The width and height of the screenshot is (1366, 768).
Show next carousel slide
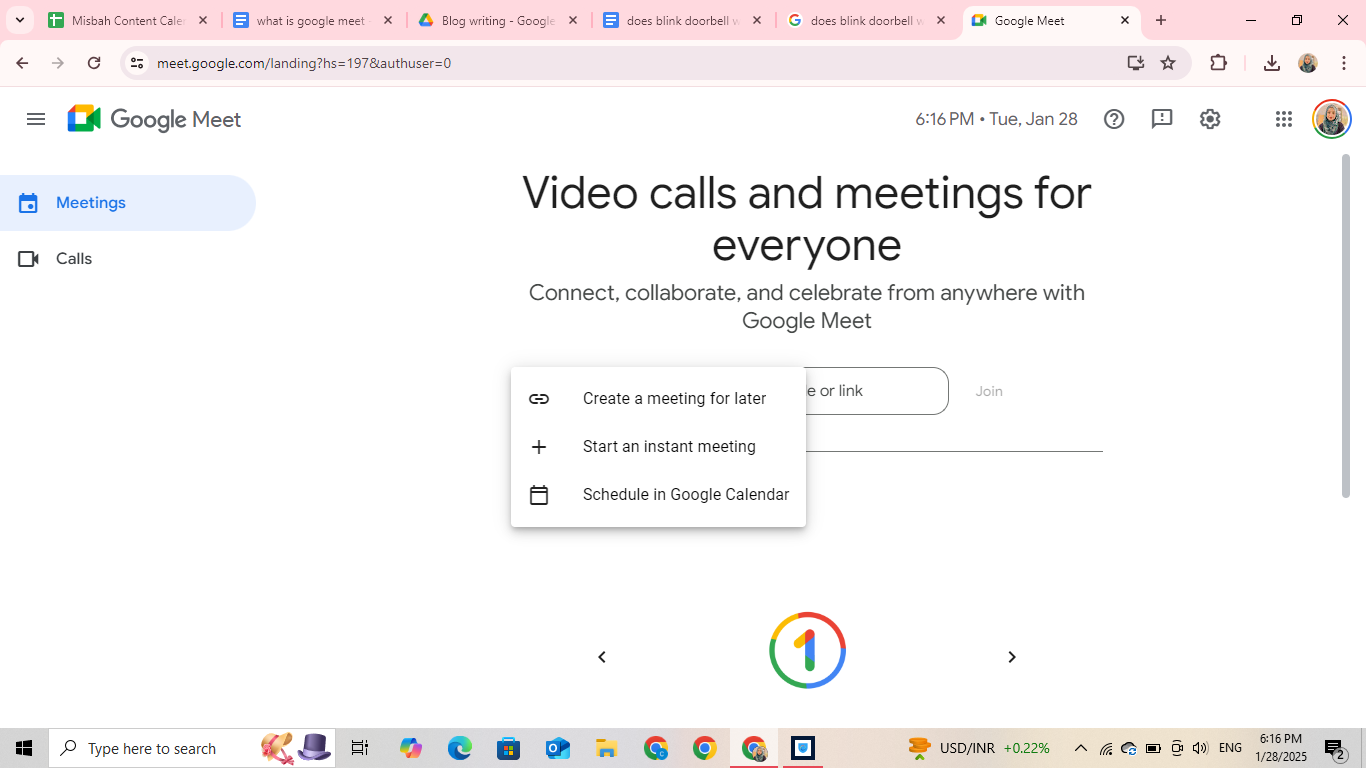click(x=1012, y=657)
